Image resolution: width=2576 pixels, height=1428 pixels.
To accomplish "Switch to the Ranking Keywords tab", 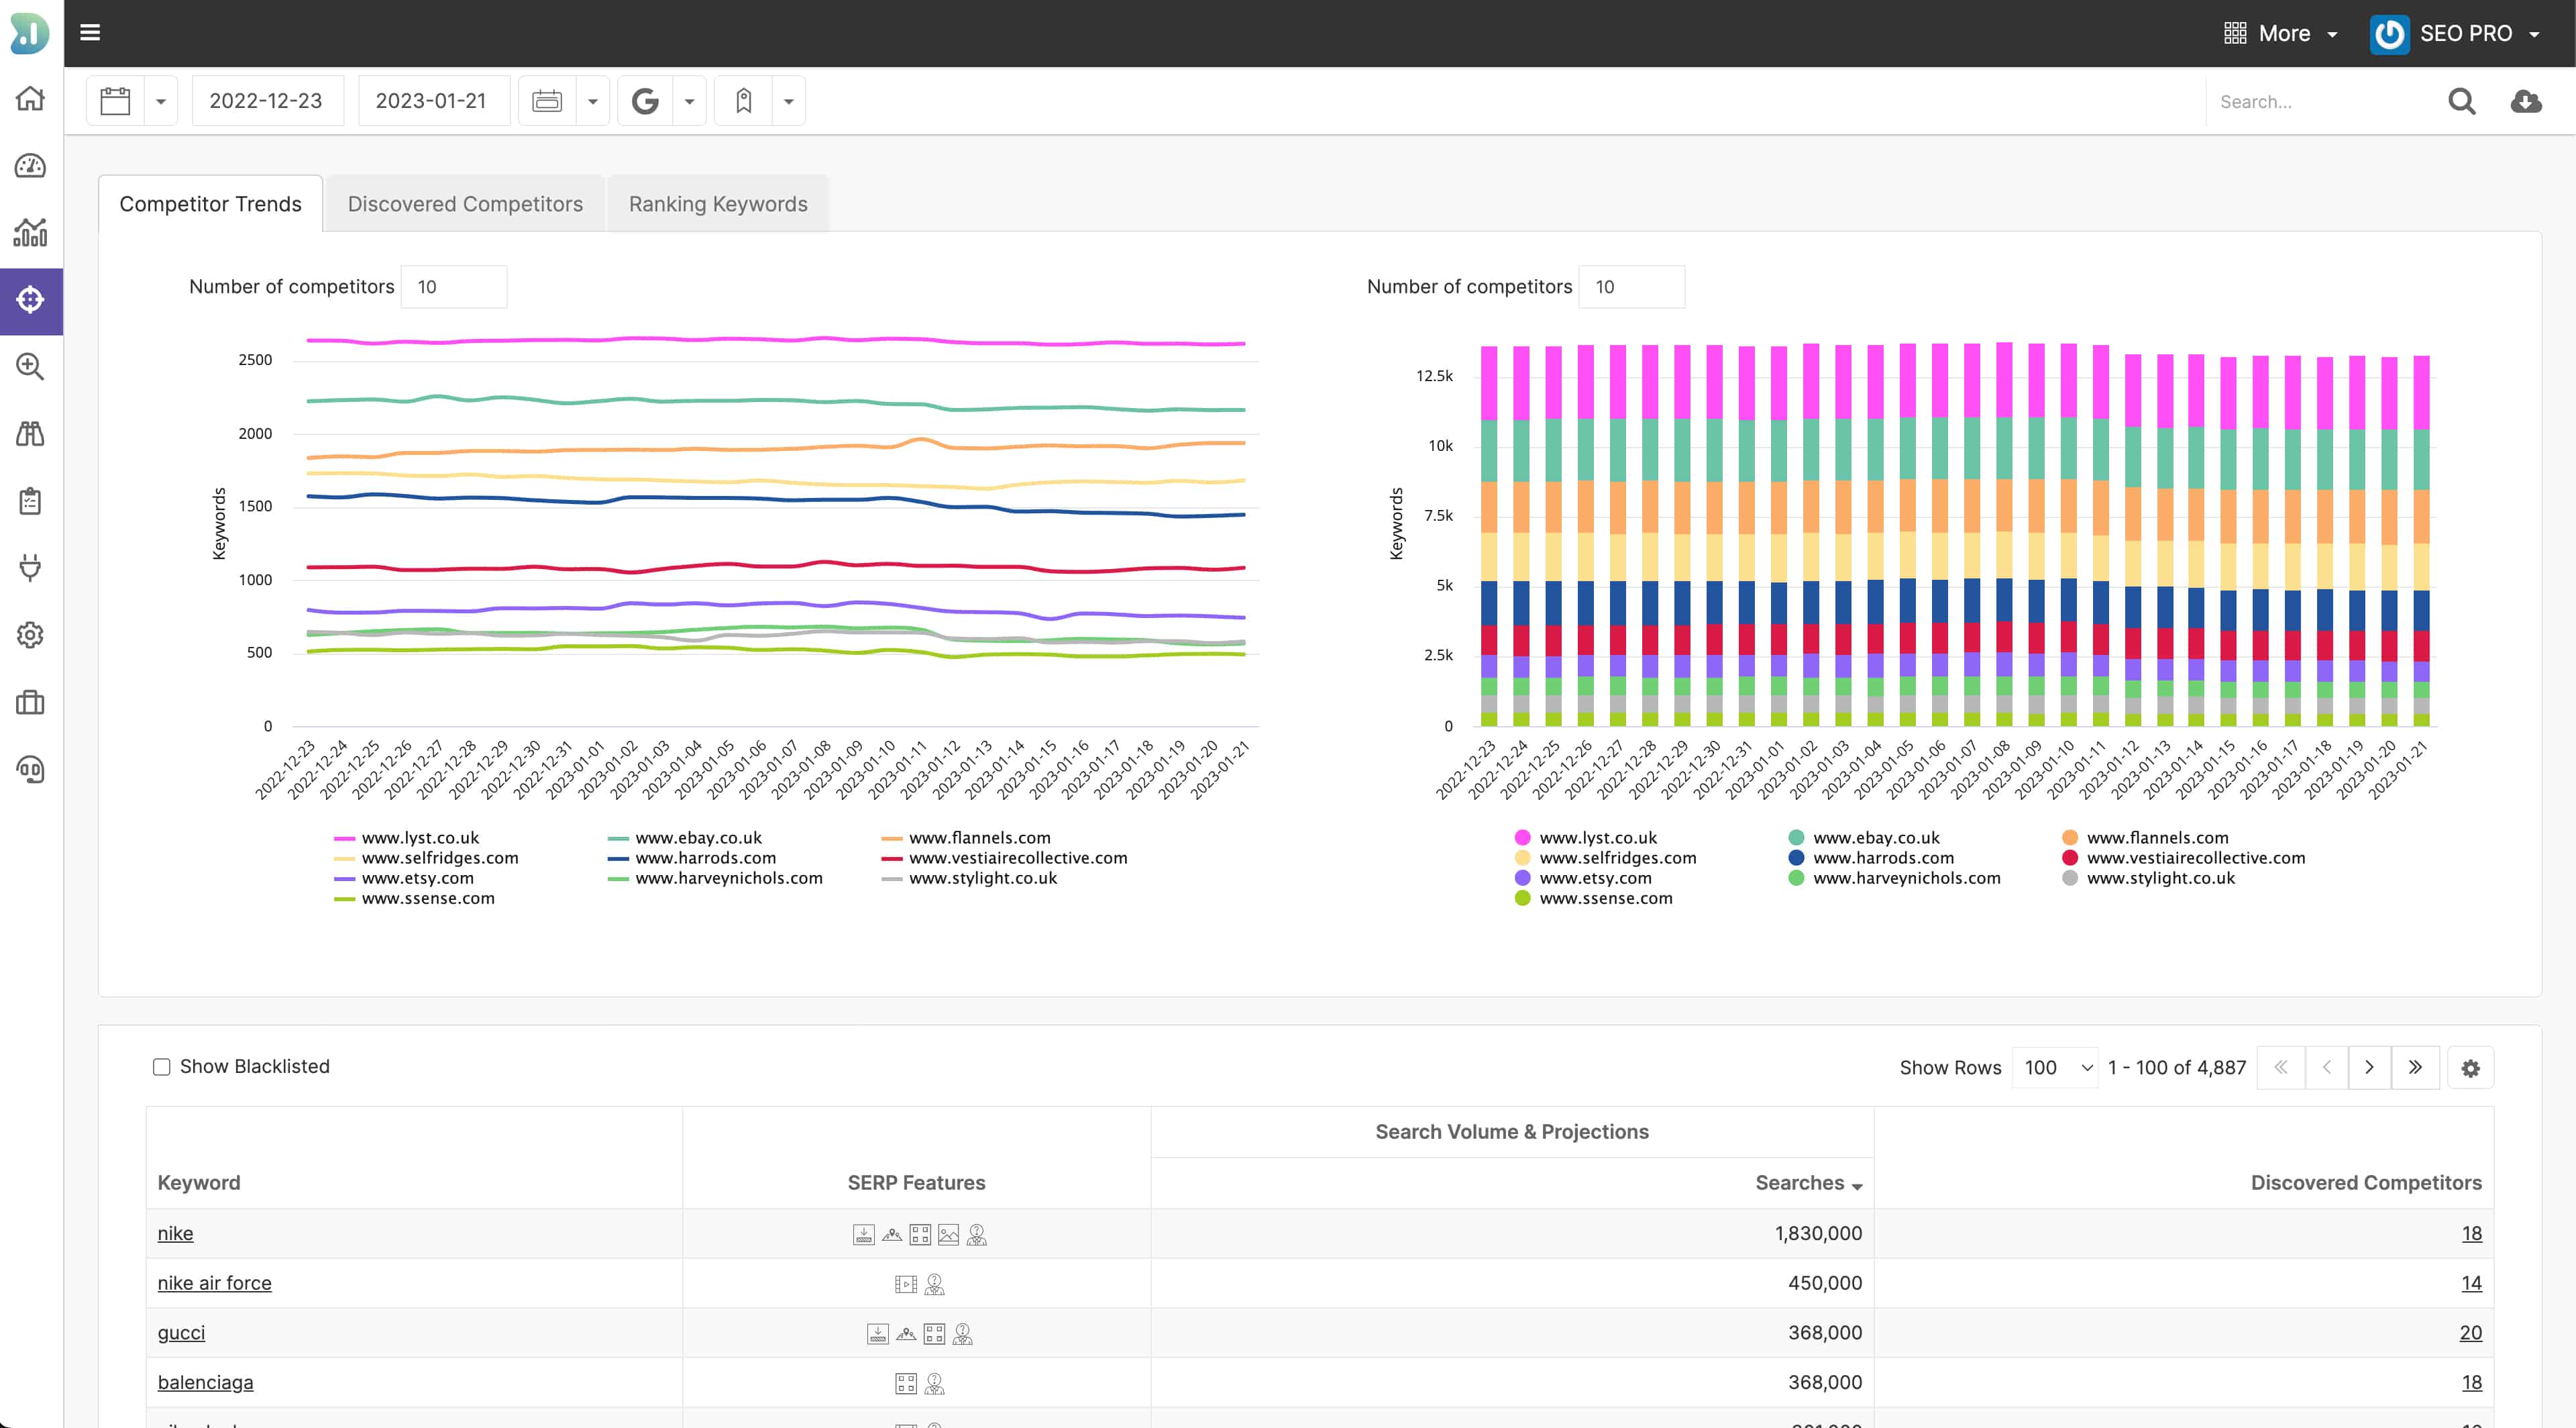I will point(718,204).
